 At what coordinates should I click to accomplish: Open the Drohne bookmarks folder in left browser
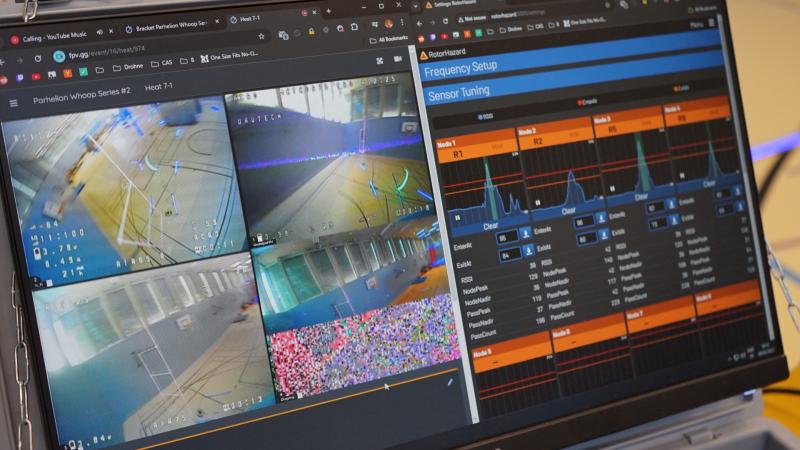128,67
